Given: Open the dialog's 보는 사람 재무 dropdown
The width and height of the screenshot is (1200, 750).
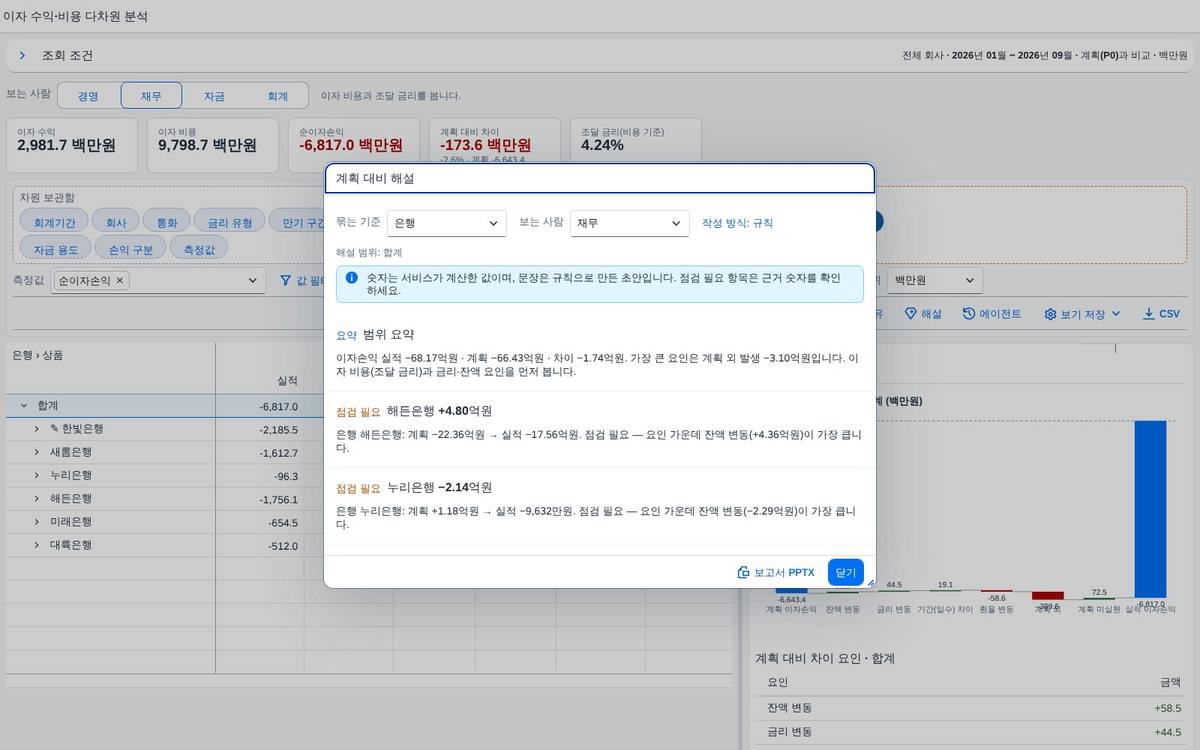Looking at the screenshot, I should pos(629,223).
